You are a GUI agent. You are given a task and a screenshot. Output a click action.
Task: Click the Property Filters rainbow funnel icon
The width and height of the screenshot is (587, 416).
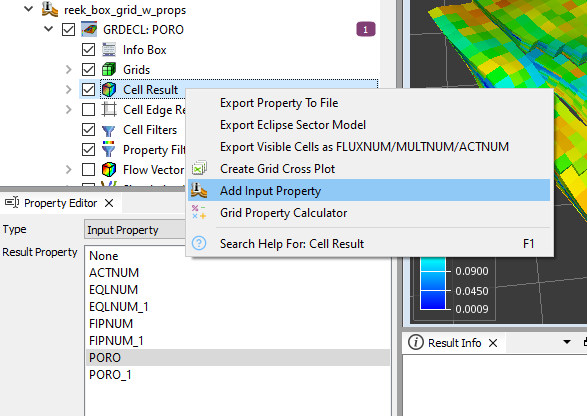tap(109, 149)
